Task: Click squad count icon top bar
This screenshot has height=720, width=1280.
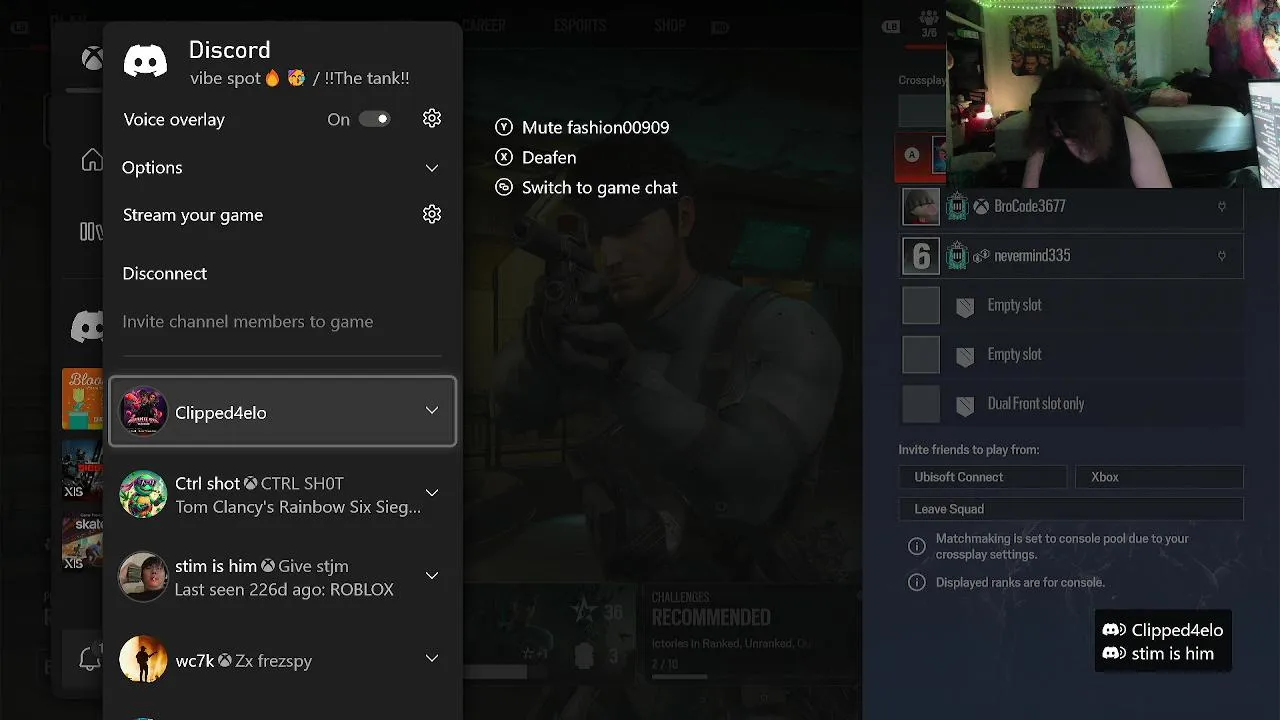Action: pyautogui.click(x=929, y=25)
